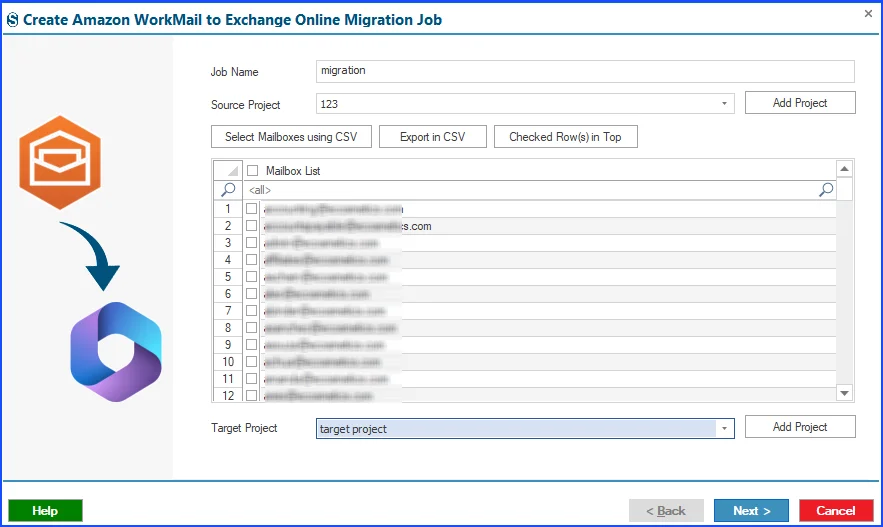Image resolution: width=883 pixels, height=527 pixels.
Task: Click the app logo in the title bar
Action: click(12, 20)
